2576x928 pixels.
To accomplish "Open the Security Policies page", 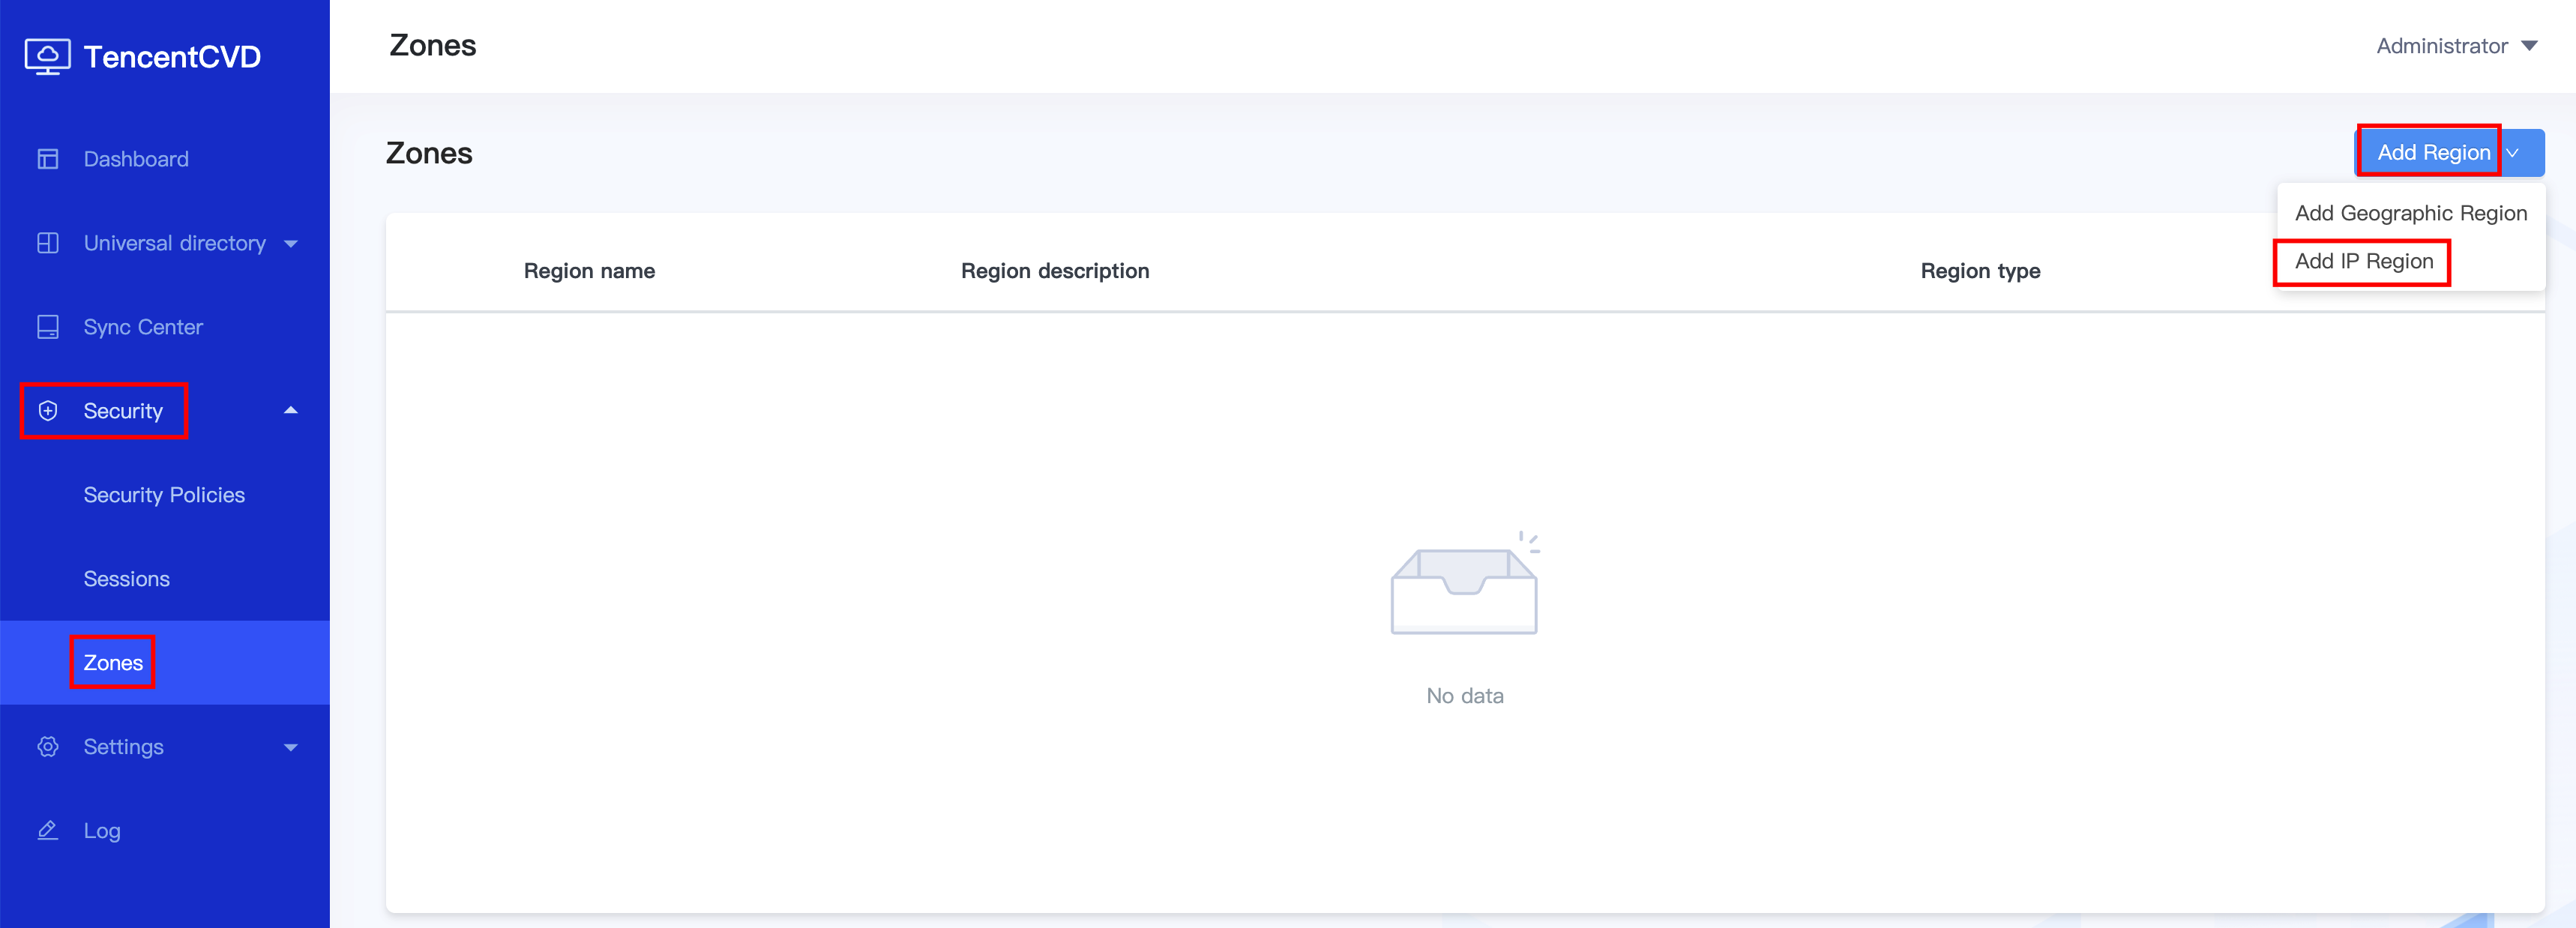I will click(164, 495).
